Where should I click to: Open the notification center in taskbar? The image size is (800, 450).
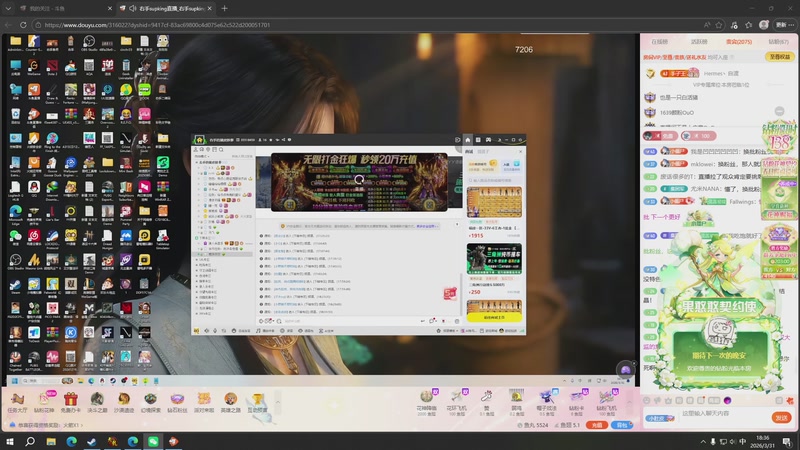click(788, 441)
